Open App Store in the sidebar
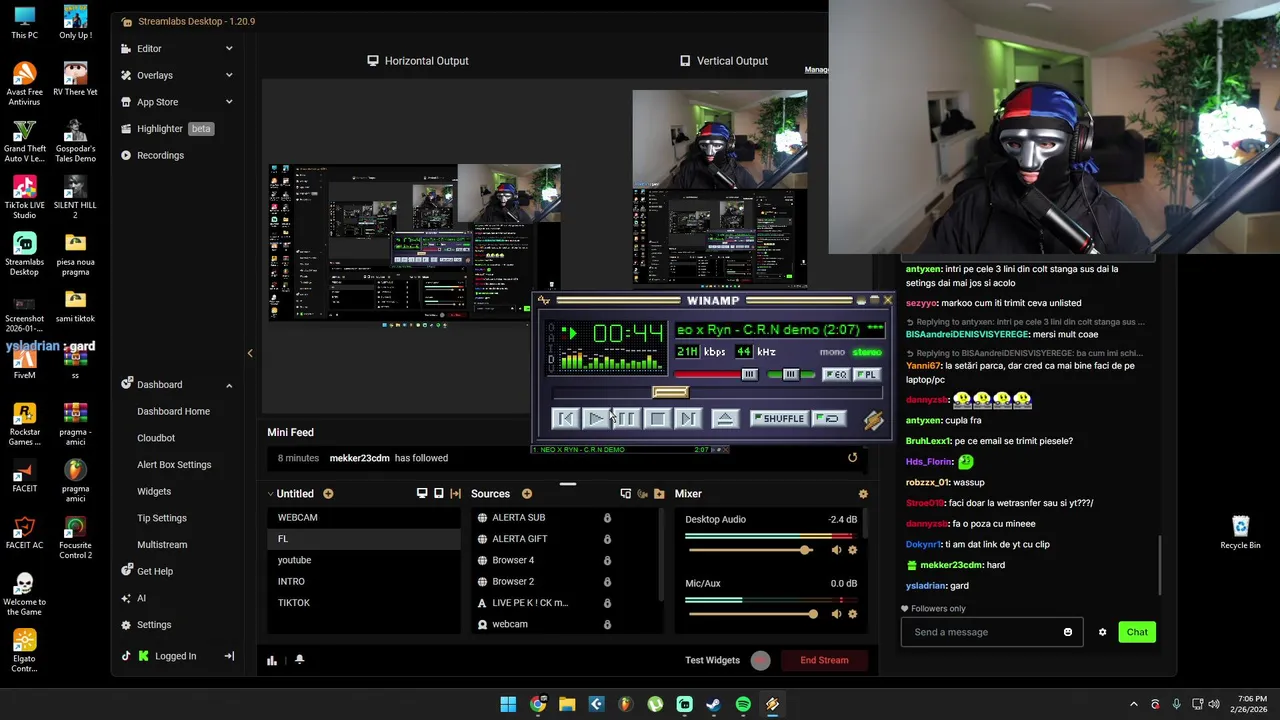Image resolution: width=1280 pixels, height=720 pixels. click(x=157, y=102)
